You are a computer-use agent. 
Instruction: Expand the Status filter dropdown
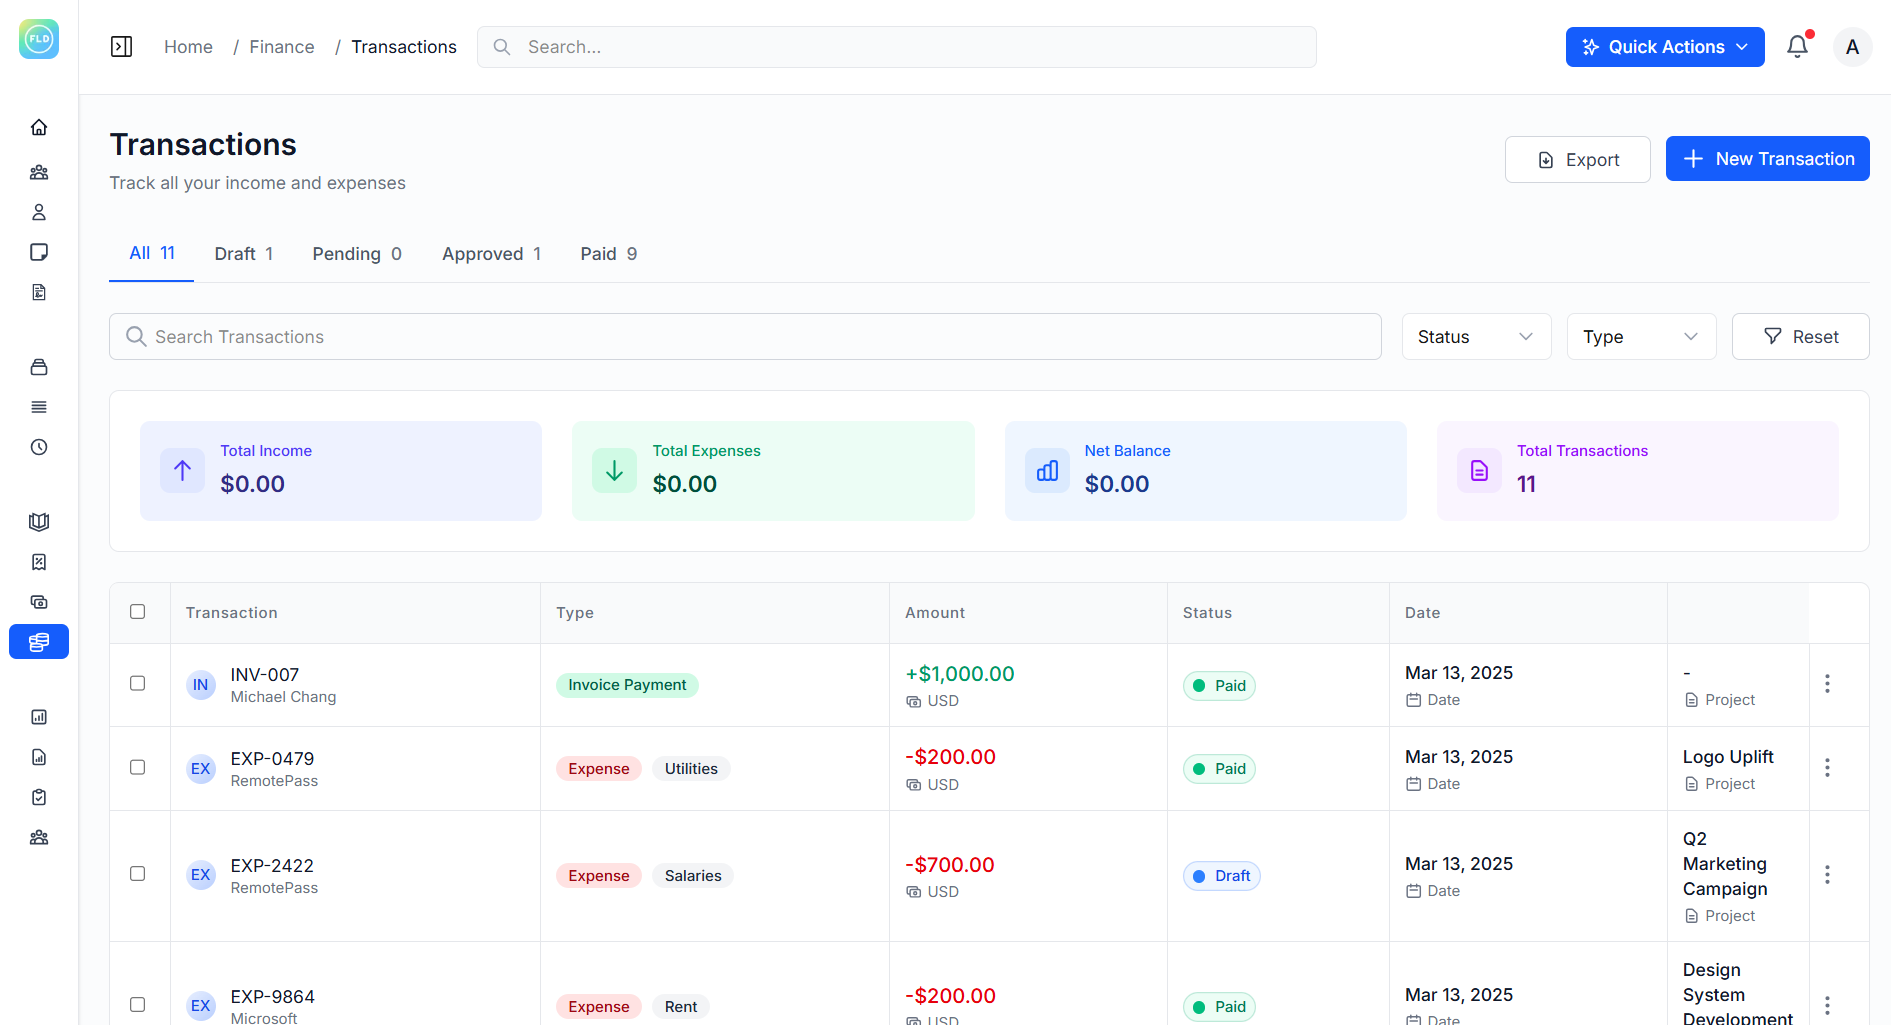[1476, 337]
